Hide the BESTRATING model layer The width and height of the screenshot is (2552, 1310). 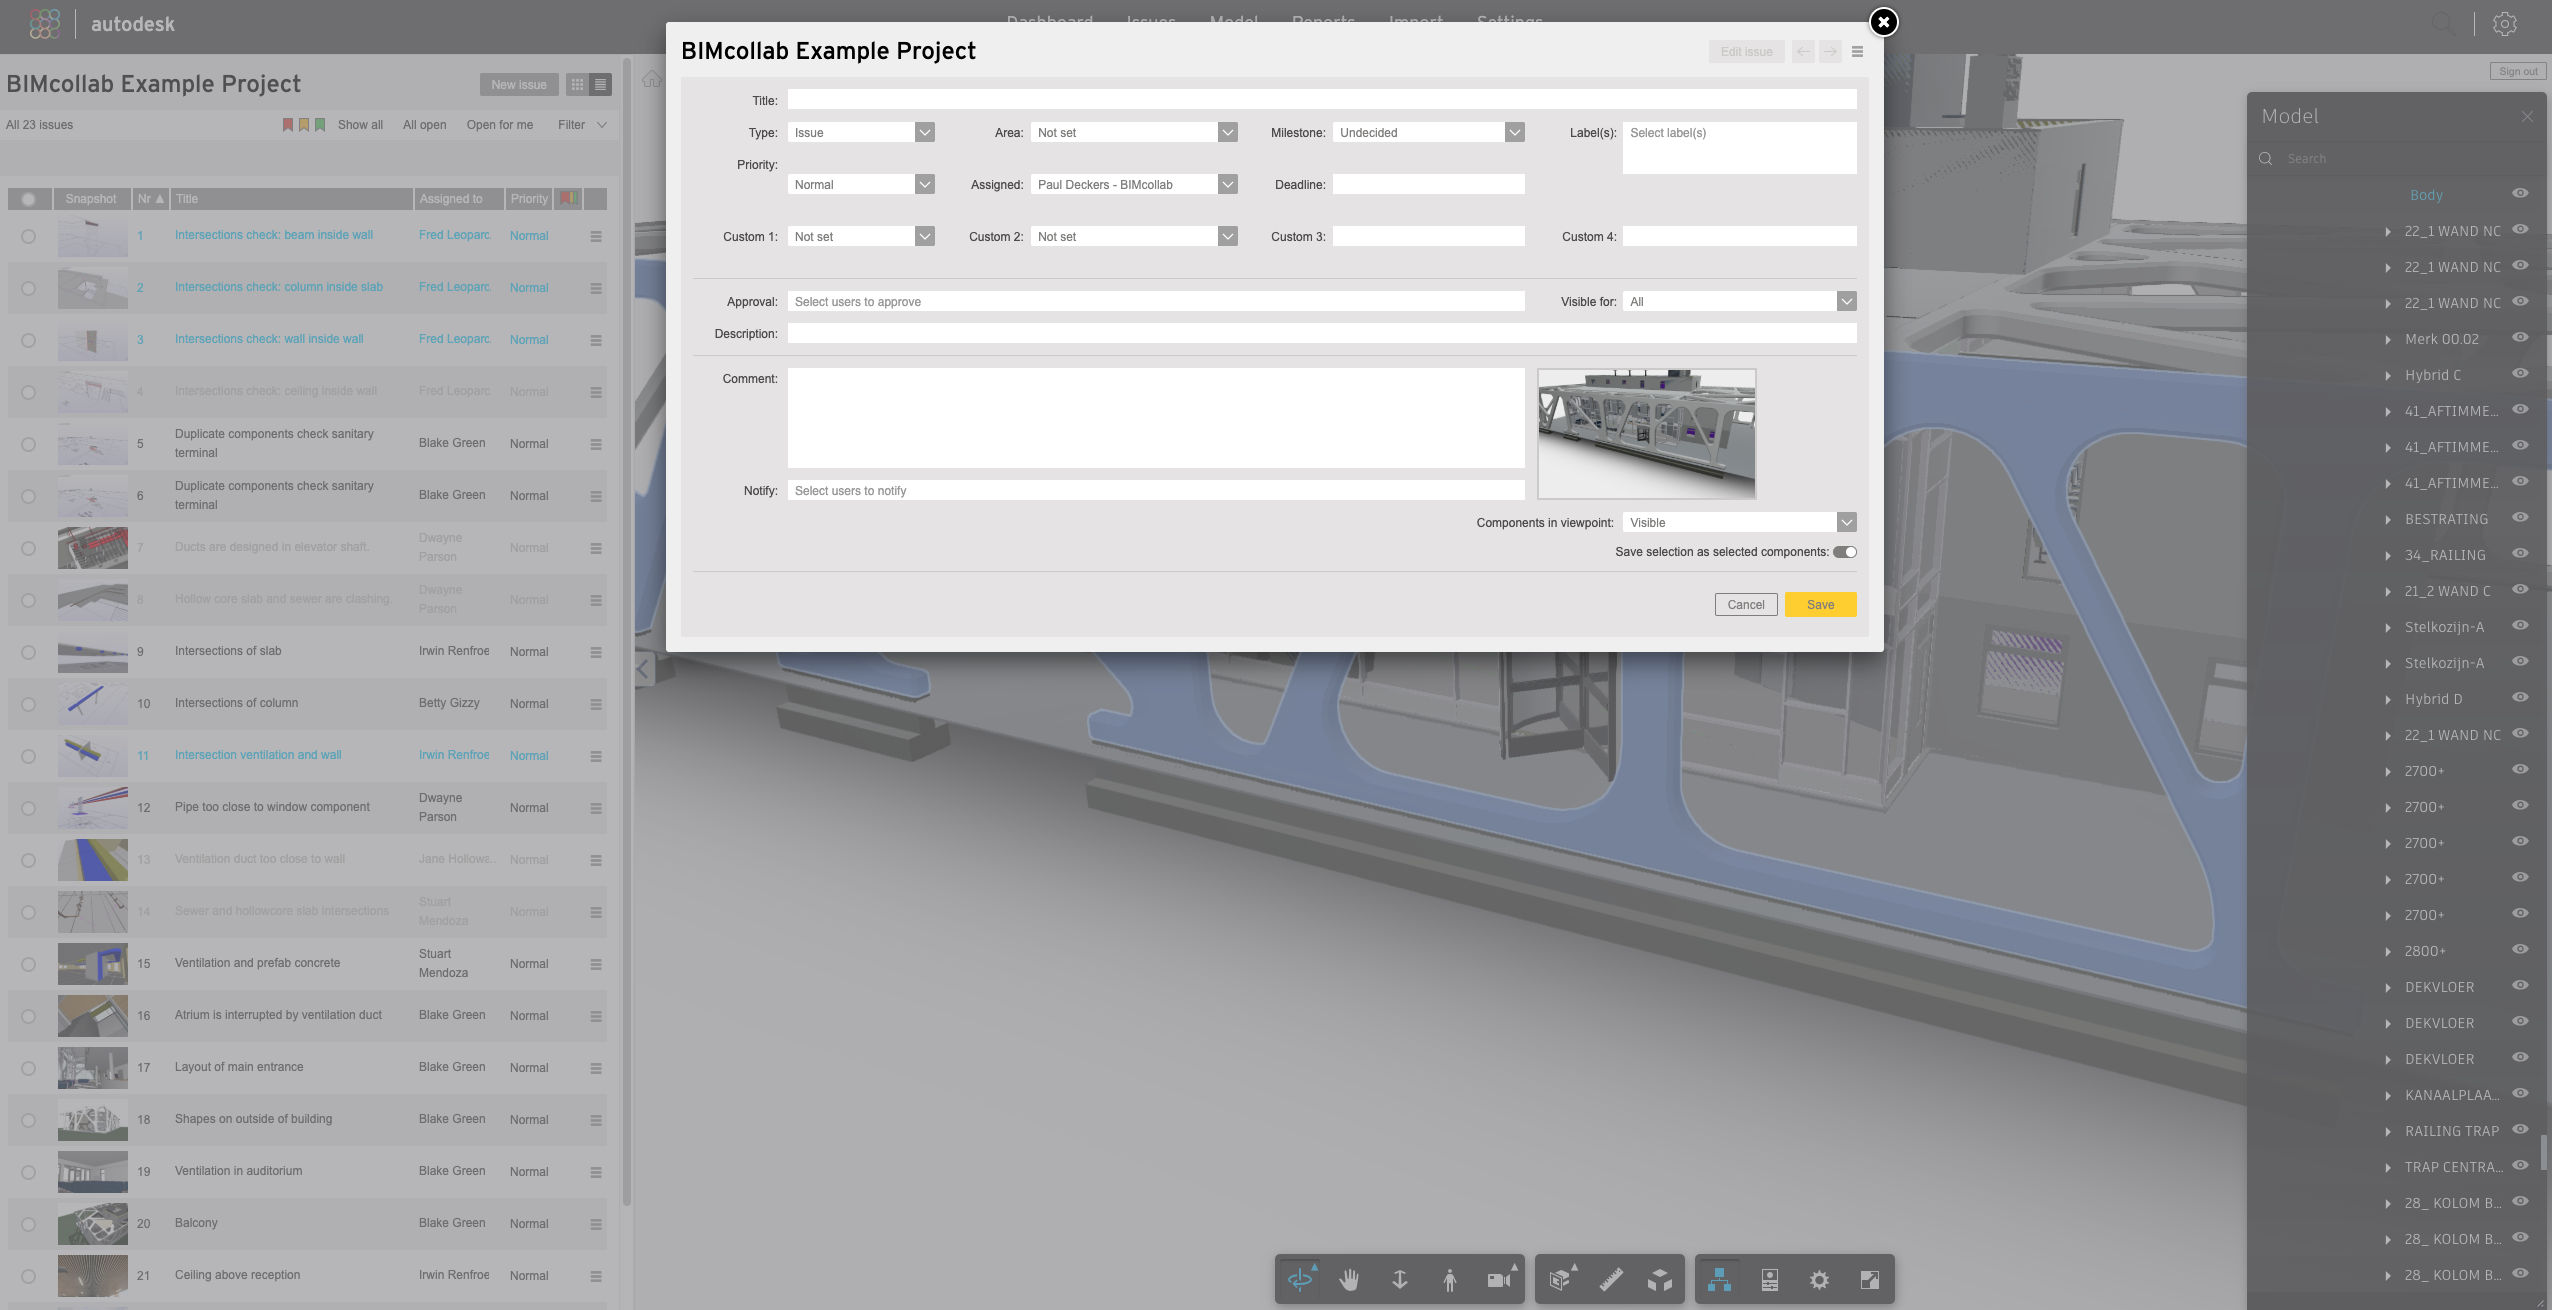2520,518
